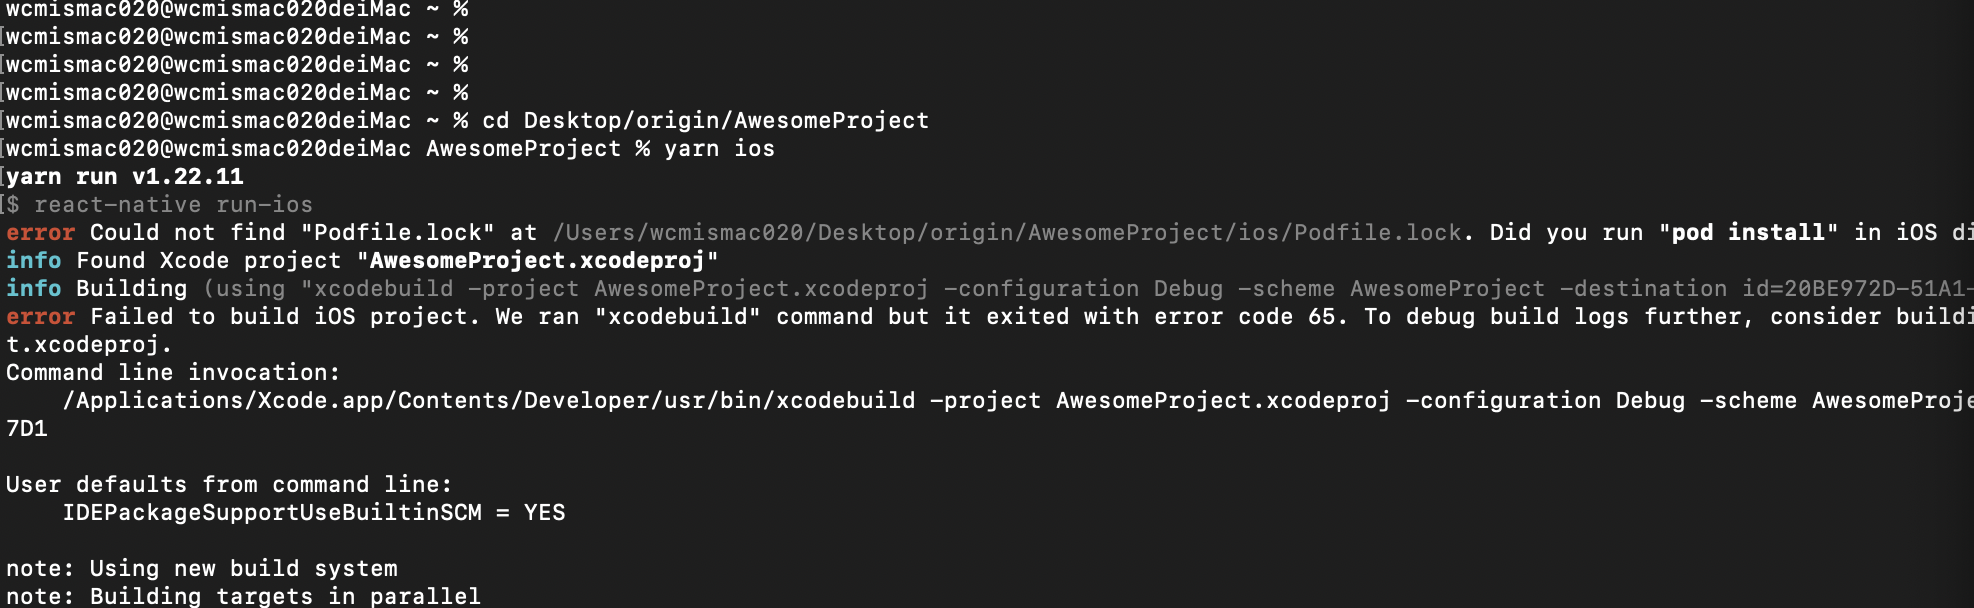This screenshot has width=1974, height=608.
Task: Click the "note: Building targets in parallel" line
Action: [x=243, y=596]
